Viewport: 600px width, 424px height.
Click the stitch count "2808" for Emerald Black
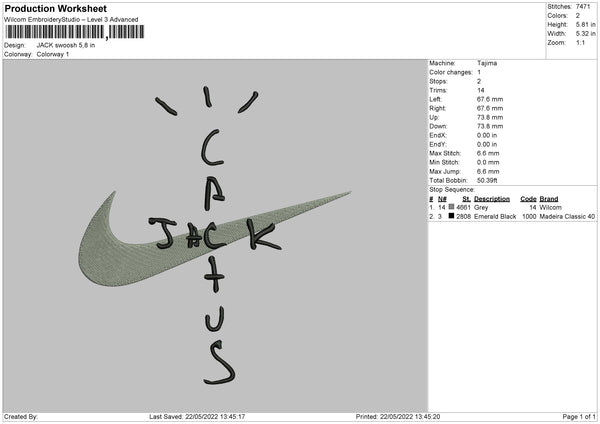coord(463,217)
